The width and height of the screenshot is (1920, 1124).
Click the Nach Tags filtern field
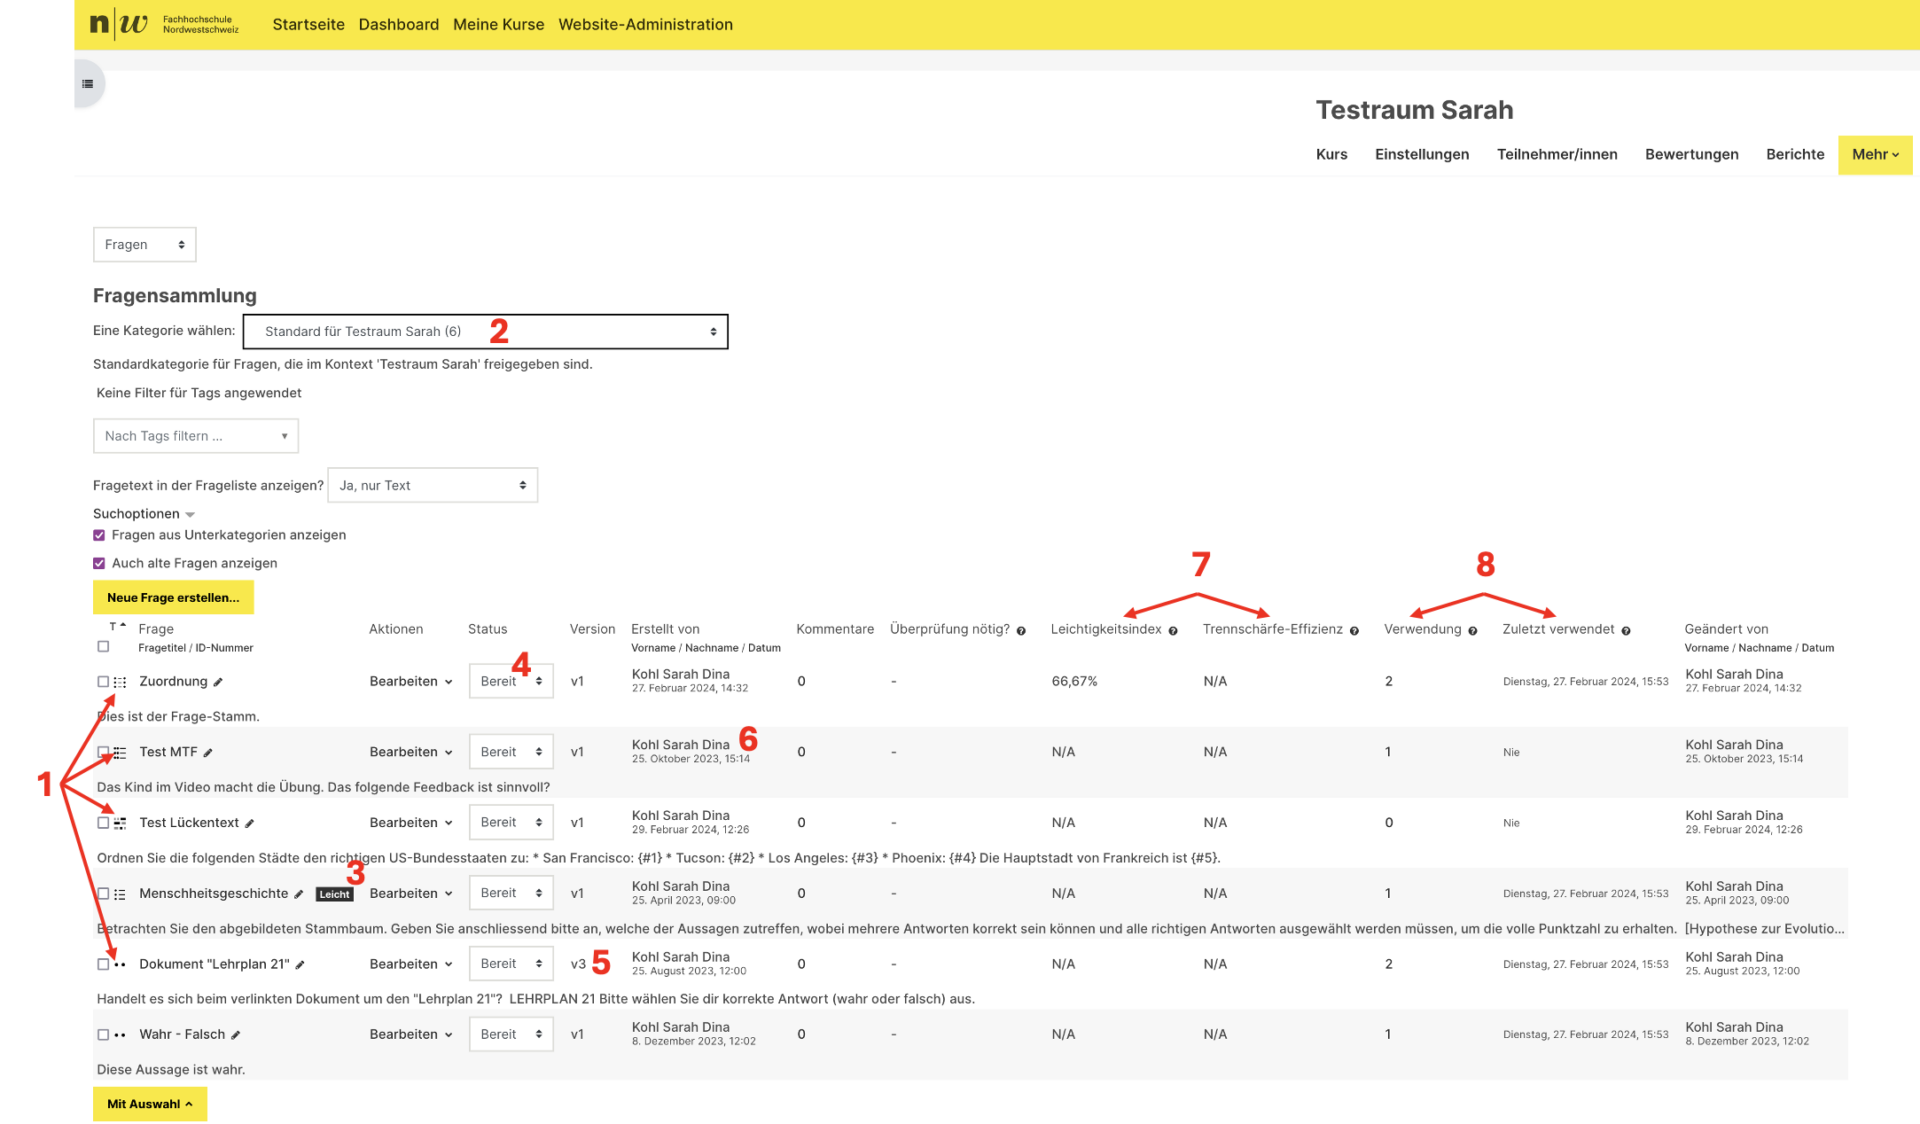tap(196, 436)
